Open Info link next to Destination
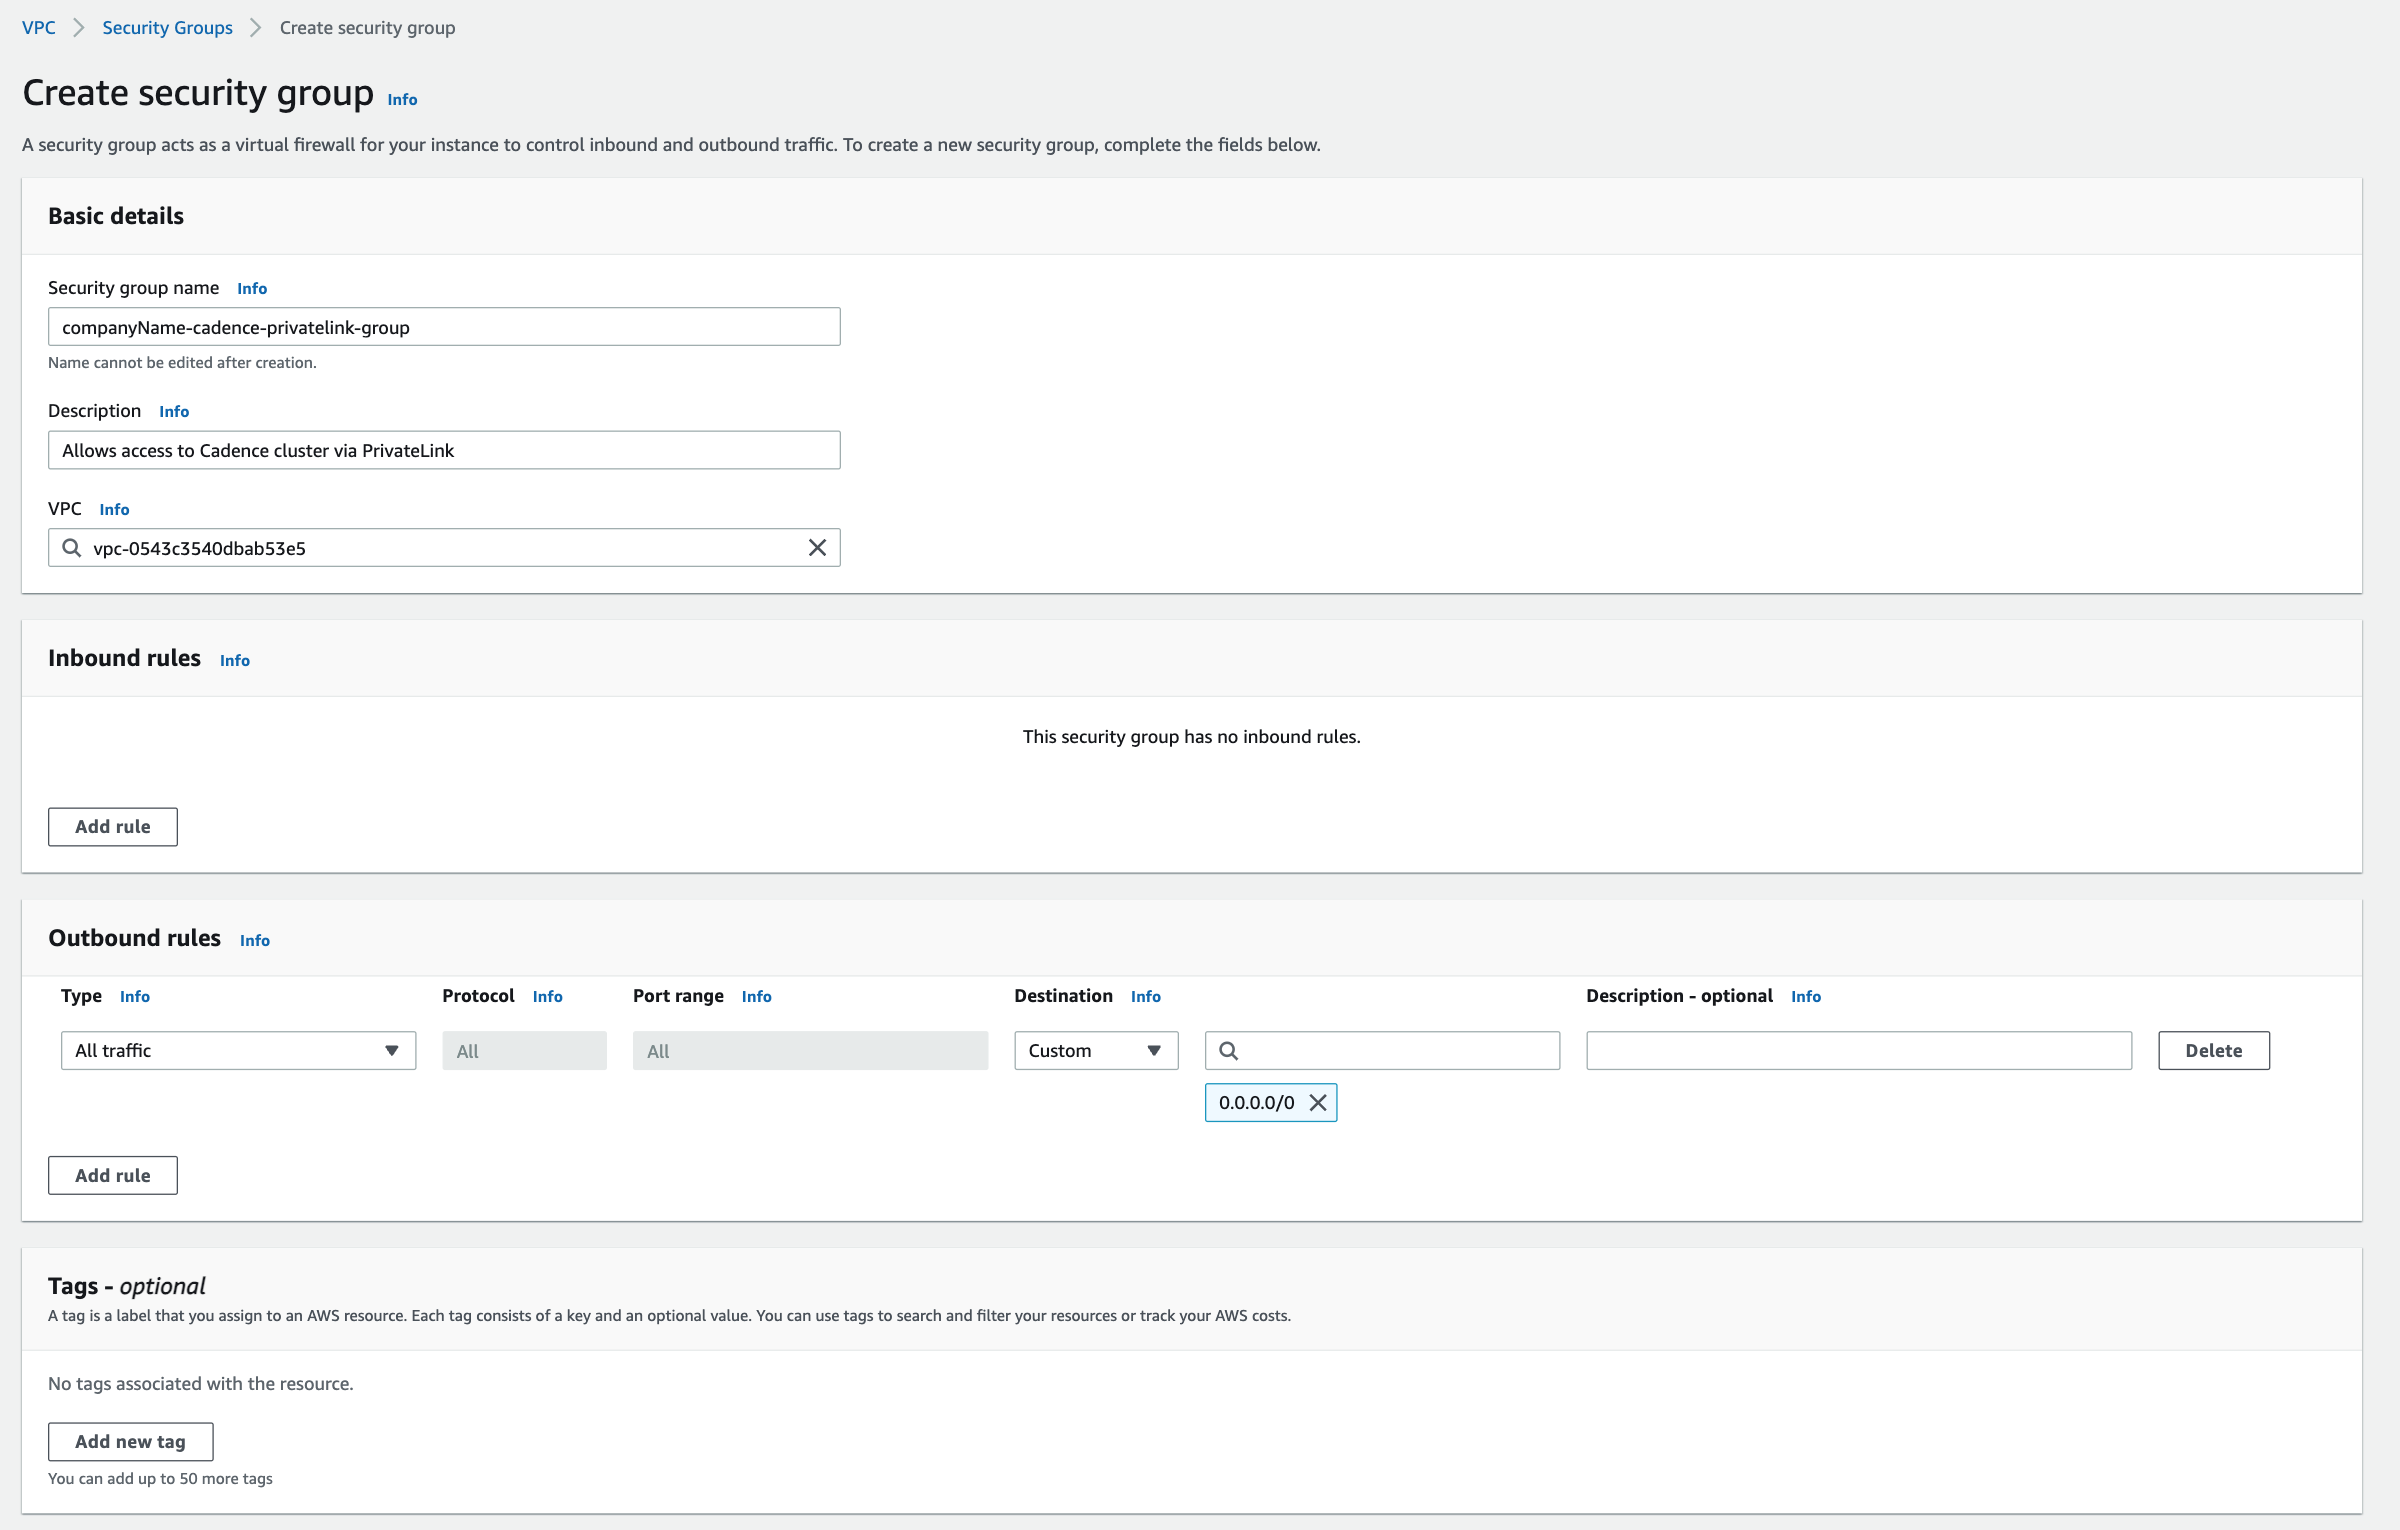Image resolution: width=2400 pixels, height=1530 pixels. [x=1145, y=996]
